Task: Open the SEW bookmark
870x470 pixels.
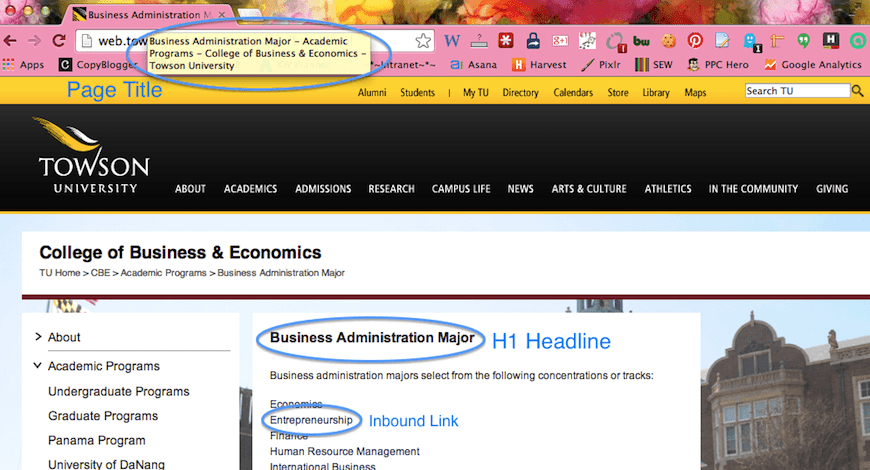Action: pos(654,64)
